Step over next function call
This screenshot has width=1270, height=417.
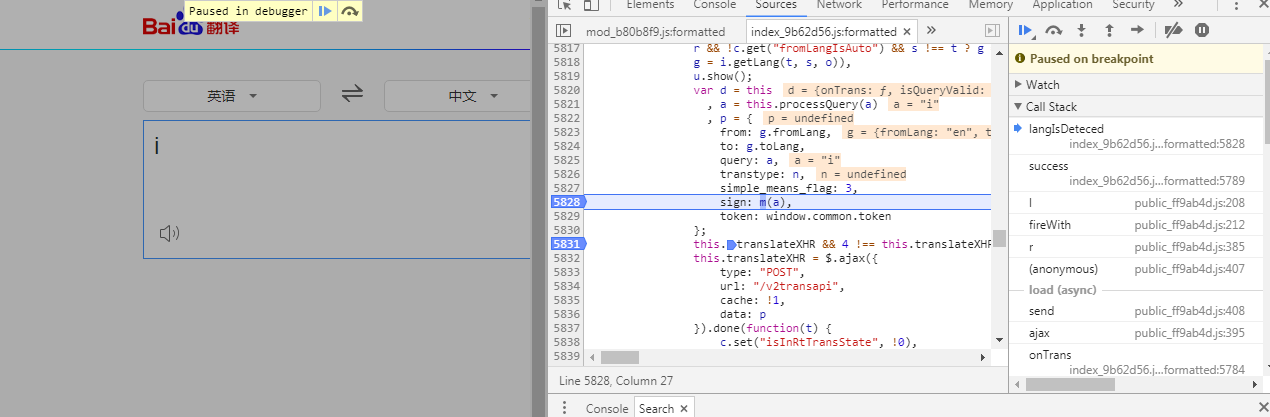tap(1053, 30)
